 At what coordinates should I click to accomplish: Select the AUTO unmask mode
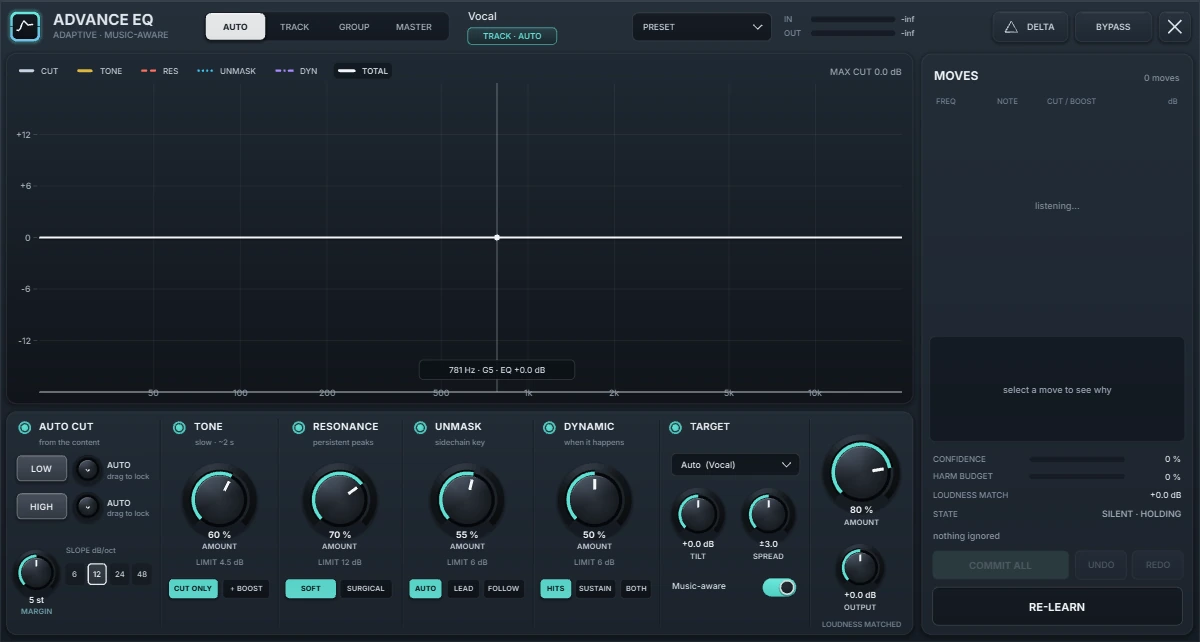point(426,588)
